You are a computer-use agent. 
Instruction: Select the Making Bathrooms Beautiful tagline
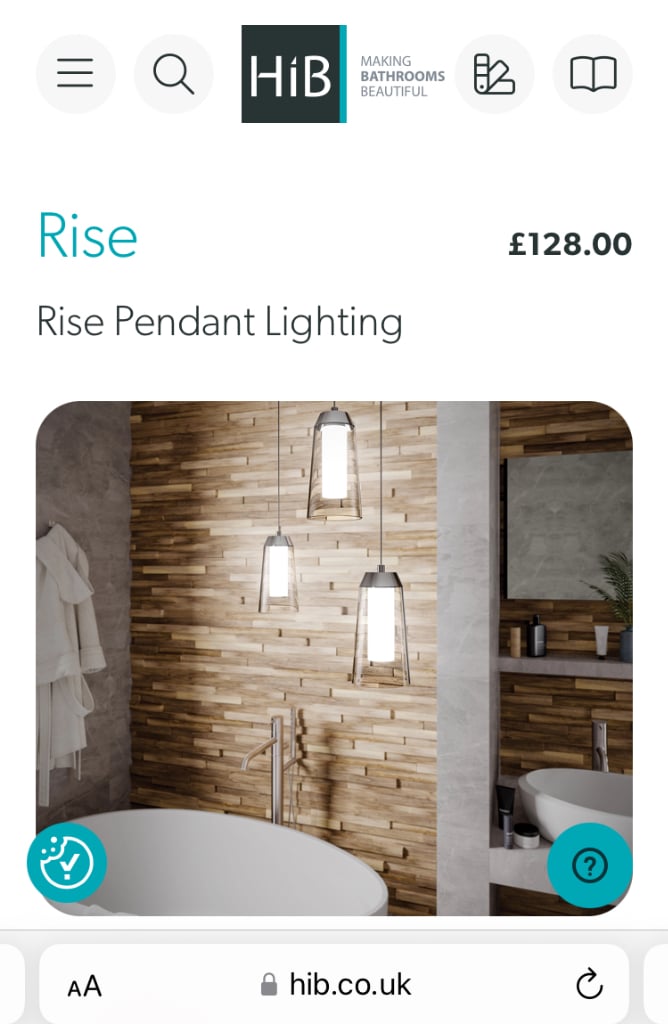click(402, 76)
